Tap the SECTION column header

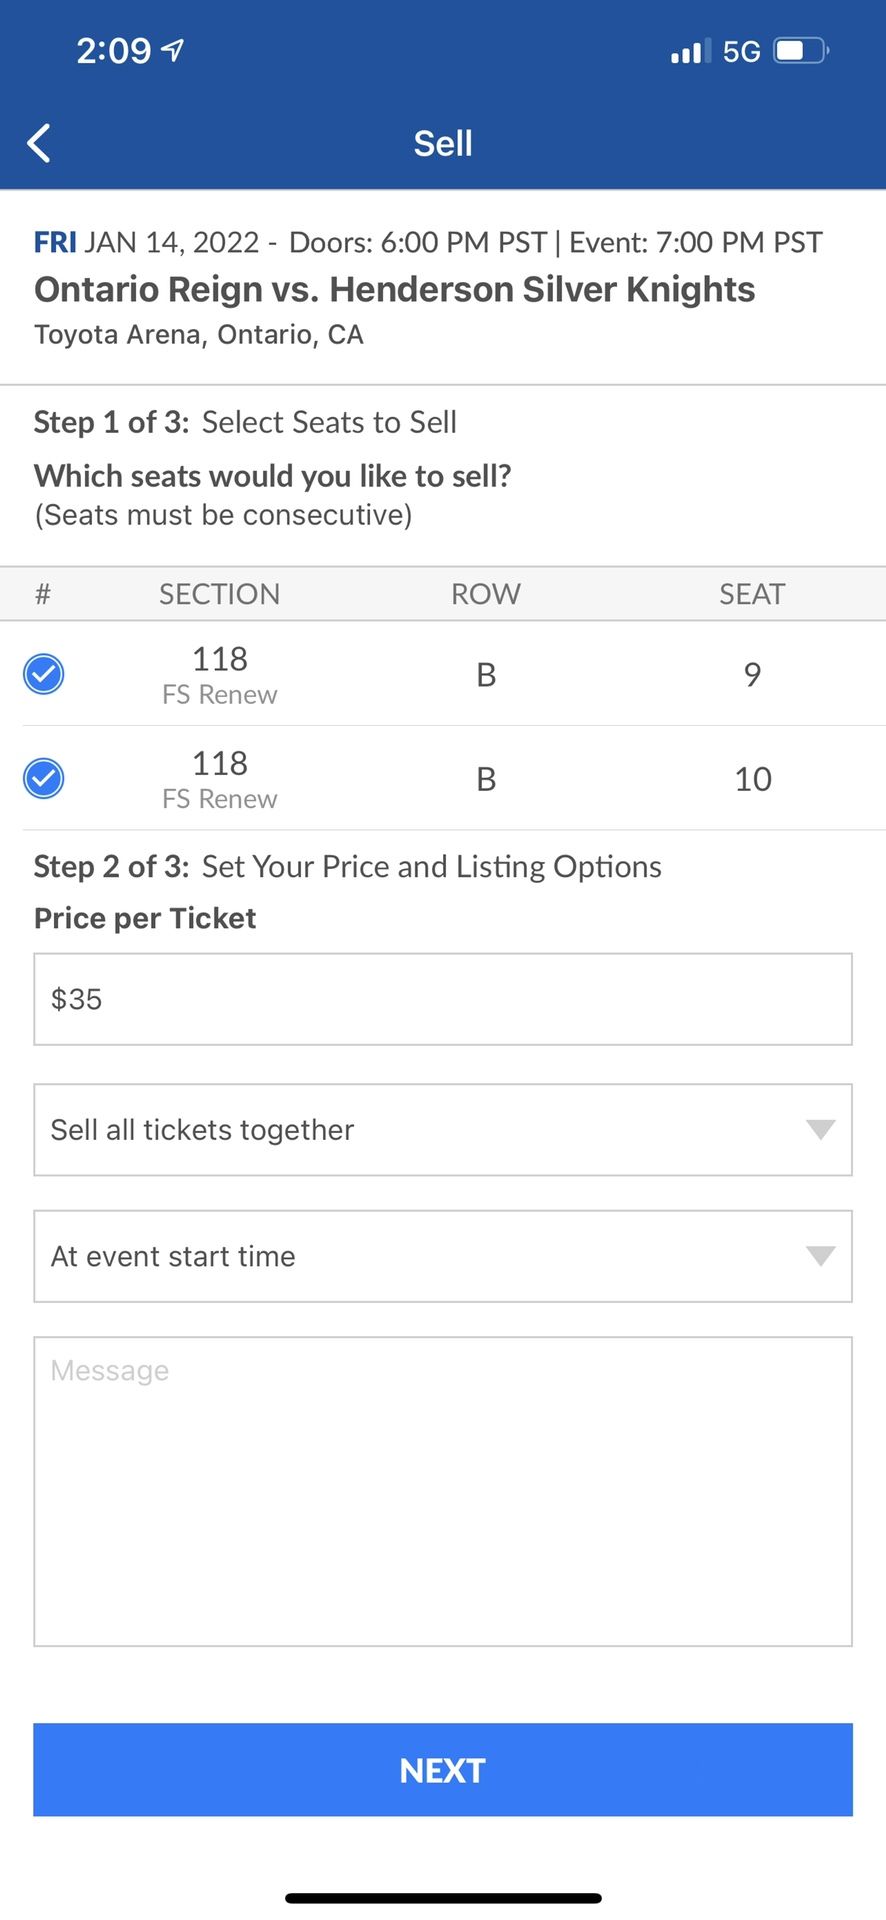click(x=219, y=594)
